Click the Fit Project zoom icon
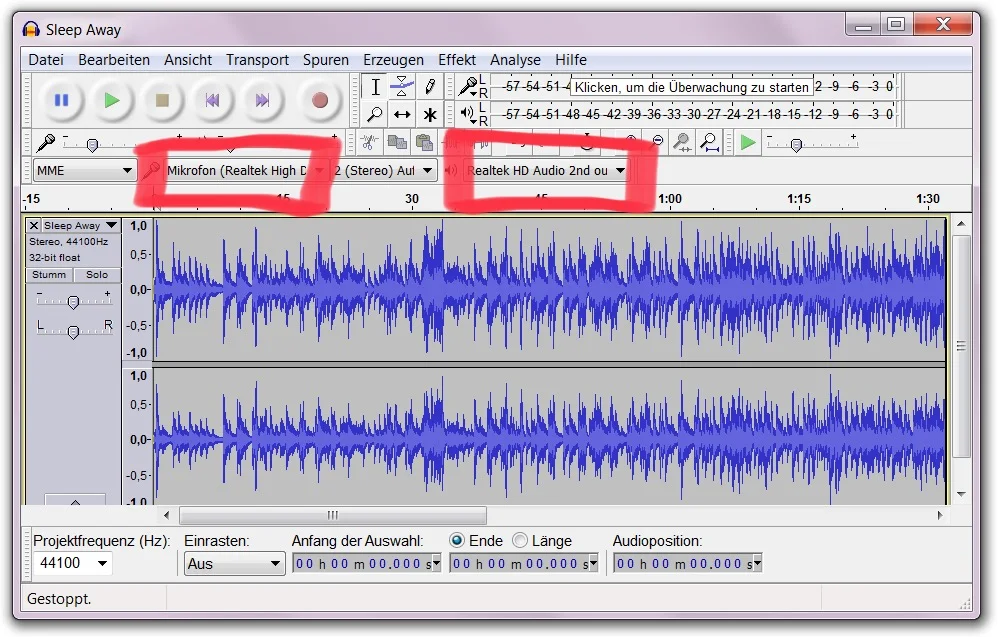The image size is (1000, 637). point(709,142)
